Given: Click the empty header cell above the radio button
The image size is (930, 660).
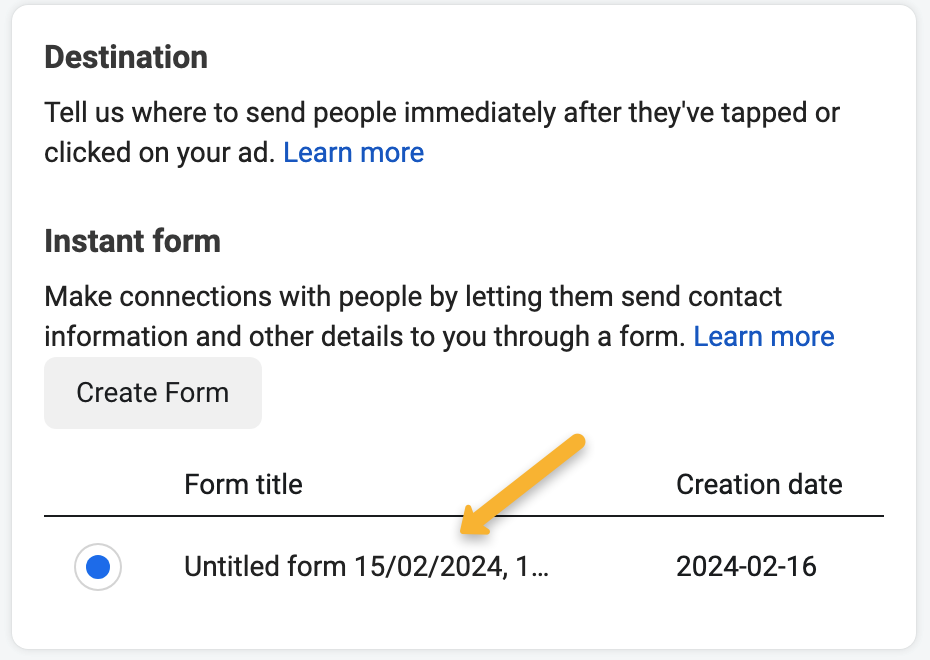Looking at the screenshot, I should (98, 485).
